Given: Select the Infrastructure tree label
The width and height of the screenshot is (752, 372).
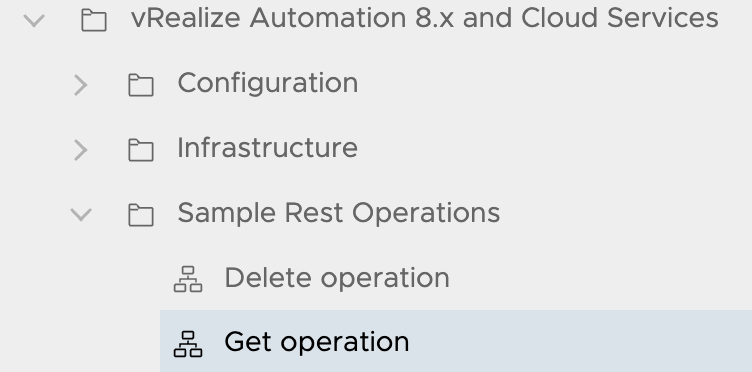Looking at the screenshot, I should pyautogui.click(x=267, y=148).
